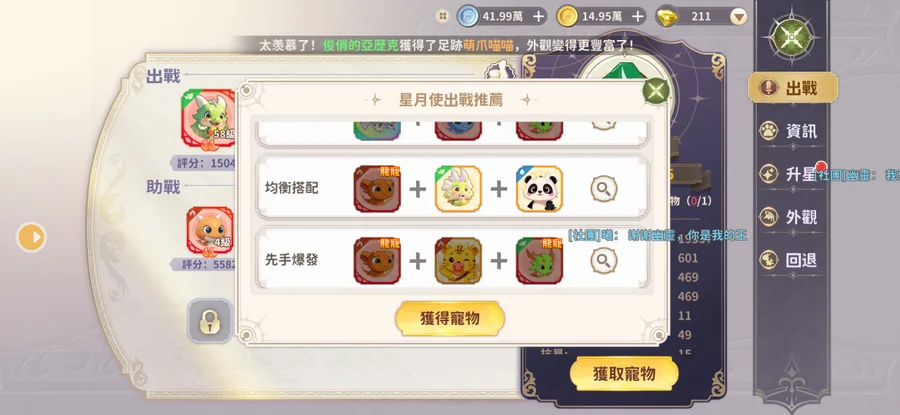The width and height of the screenshot is (900, 415).
Task: Select panda pet in 均衡搭配 row
Action: tap(539, 189)
